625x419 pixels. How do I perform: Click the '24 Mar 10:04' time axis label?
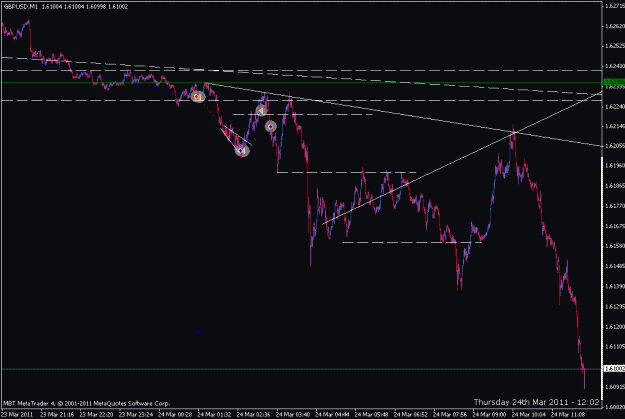[x=529, y=415]
